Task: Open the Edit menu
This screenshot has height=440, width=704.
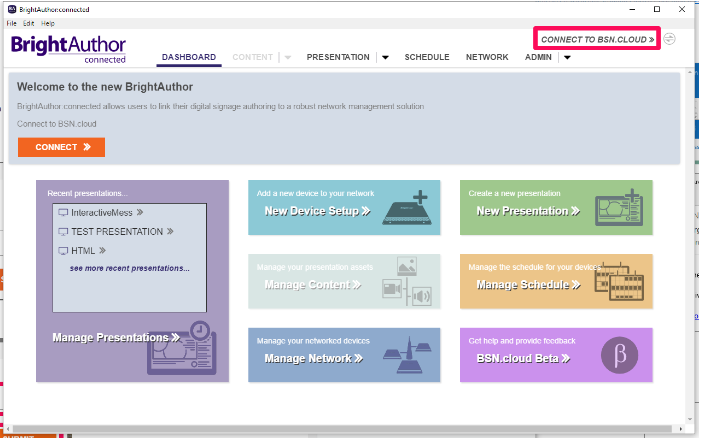Action: (x=29, y=23)
